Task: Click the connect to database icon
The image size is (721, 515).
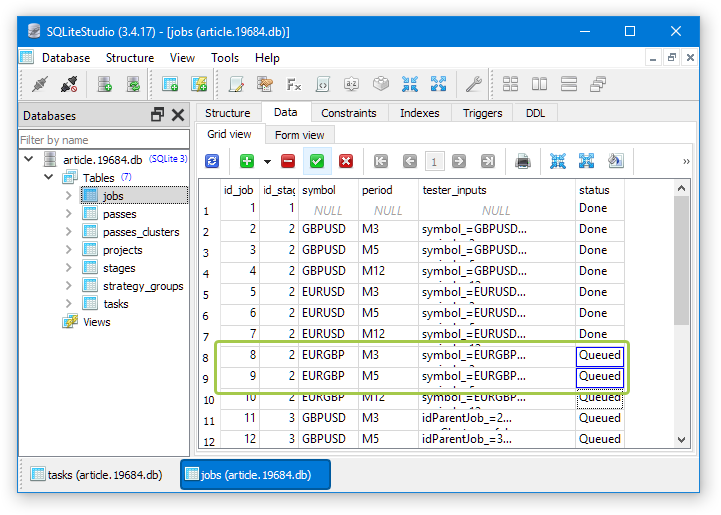Action: 40,85
